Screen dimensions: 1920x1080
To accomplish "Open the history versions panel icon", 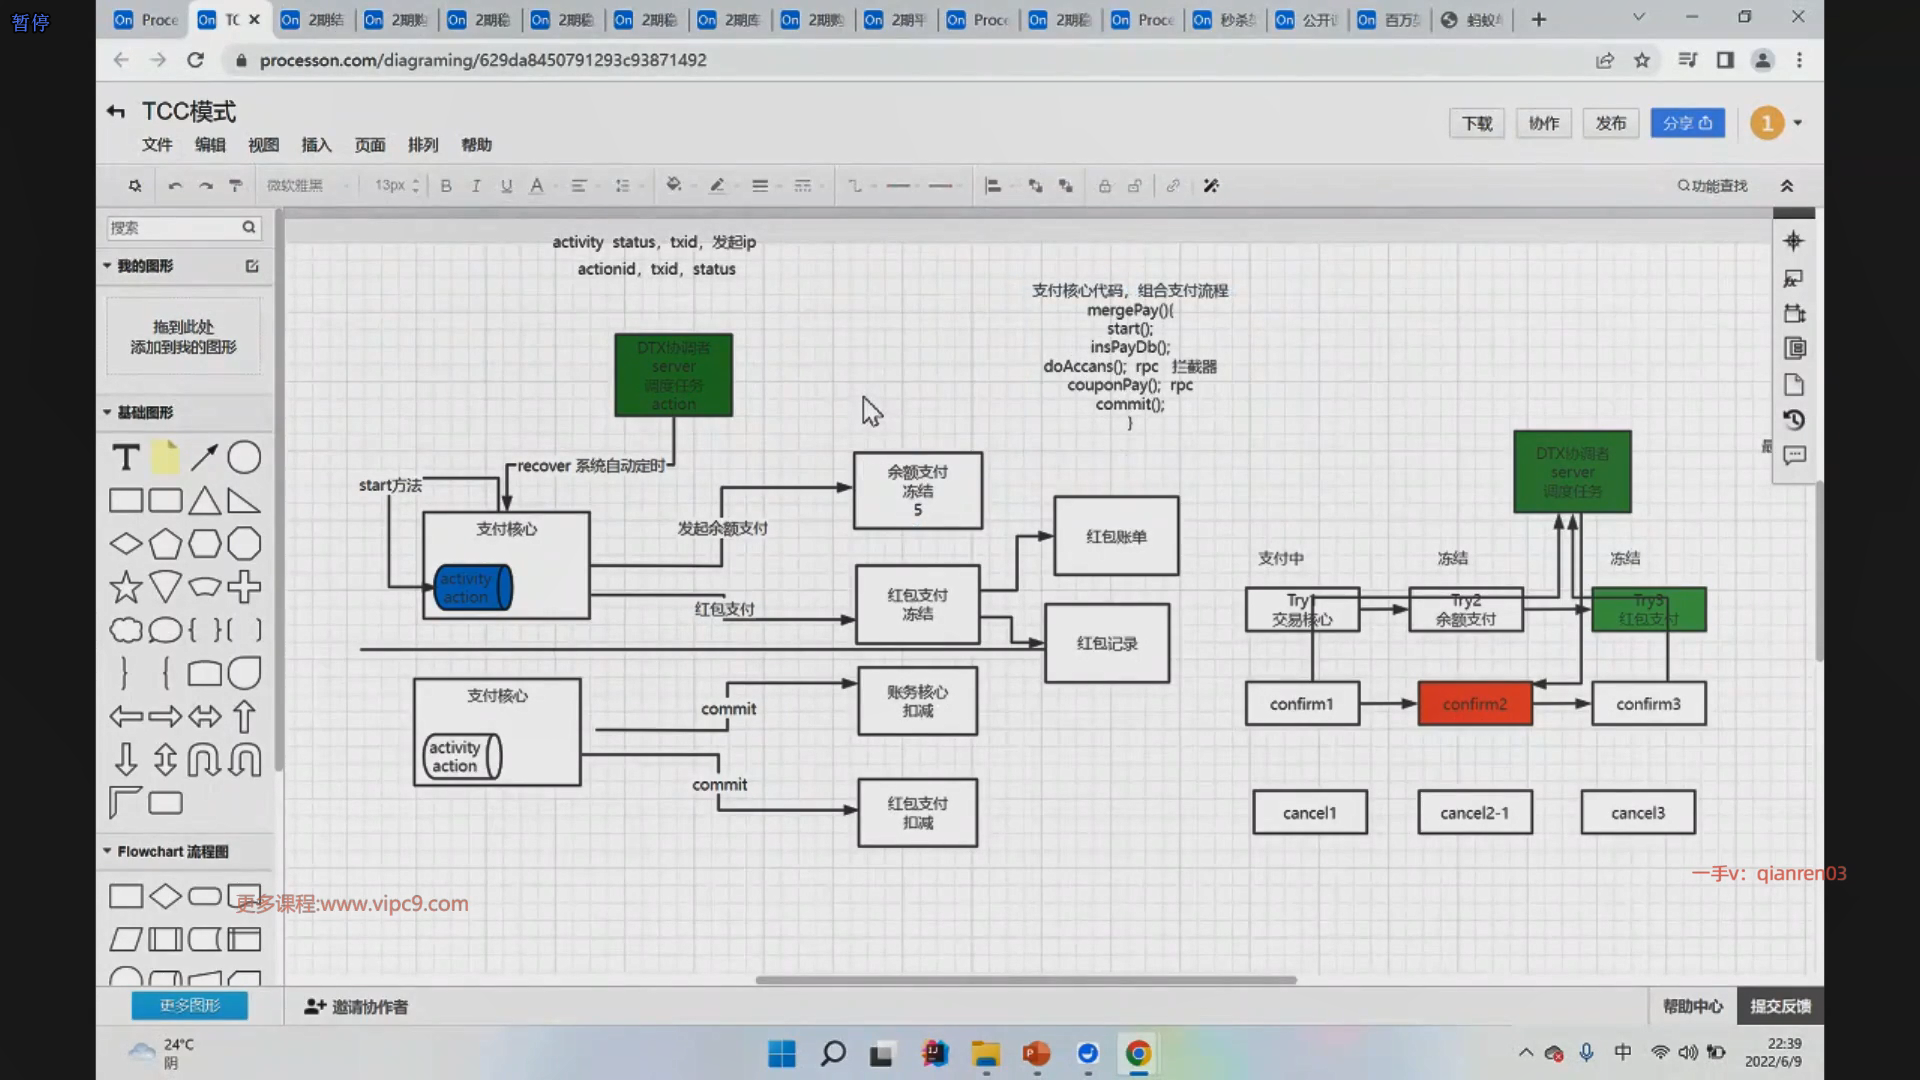I will tap(1794, 420).
